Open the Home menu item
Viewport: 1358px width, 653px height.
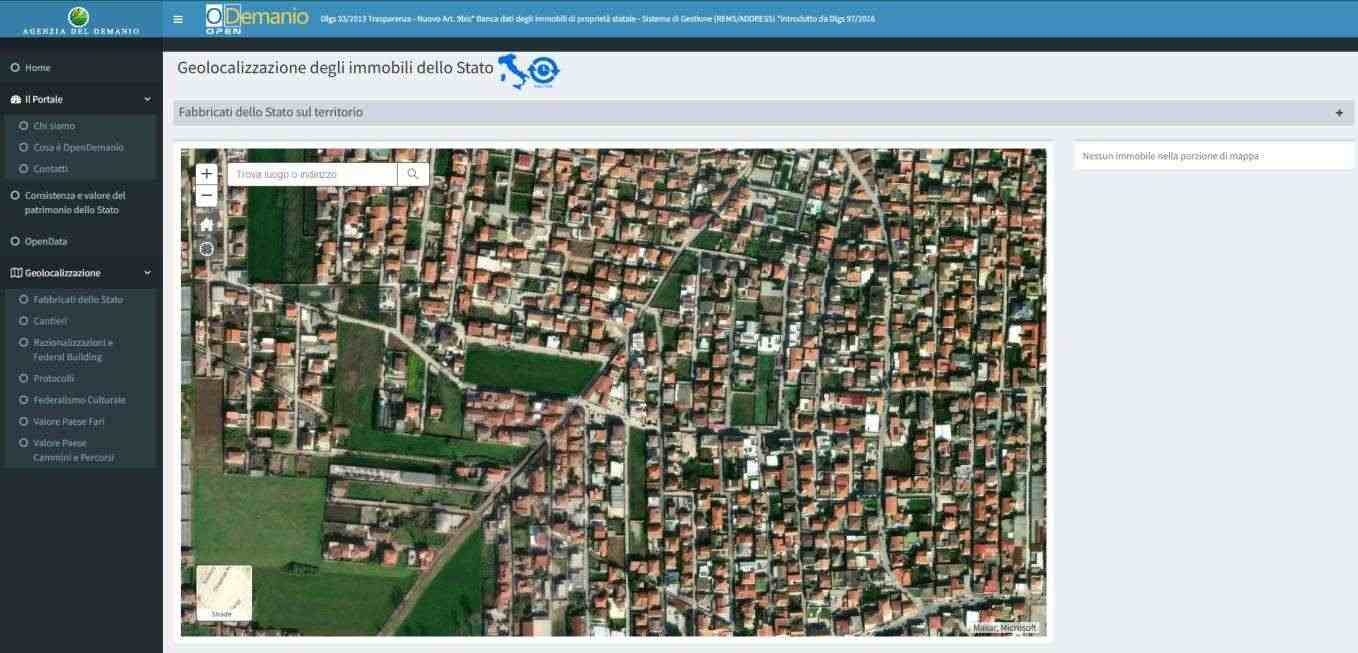pos(38,68)
